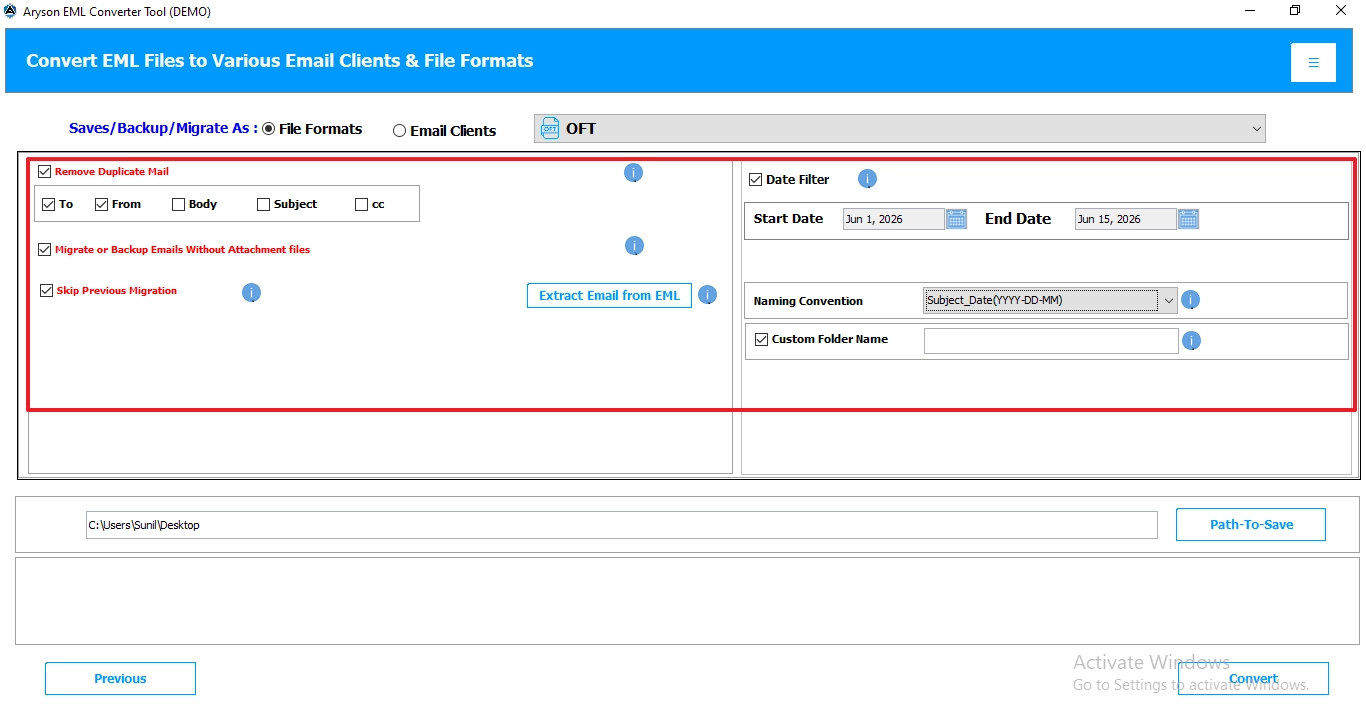
Task: Click Aryson app logo in title bar
Action: pyautogui.click(x=11, y=11)
